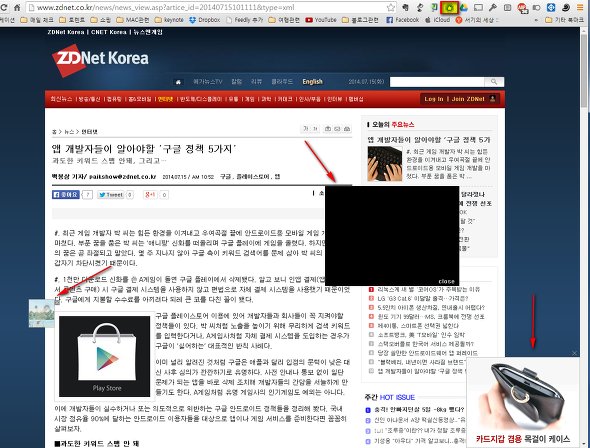Show hidden bookmarks with the chevron
The width and height of the screenshot is (590, 448).
point(536,20)
